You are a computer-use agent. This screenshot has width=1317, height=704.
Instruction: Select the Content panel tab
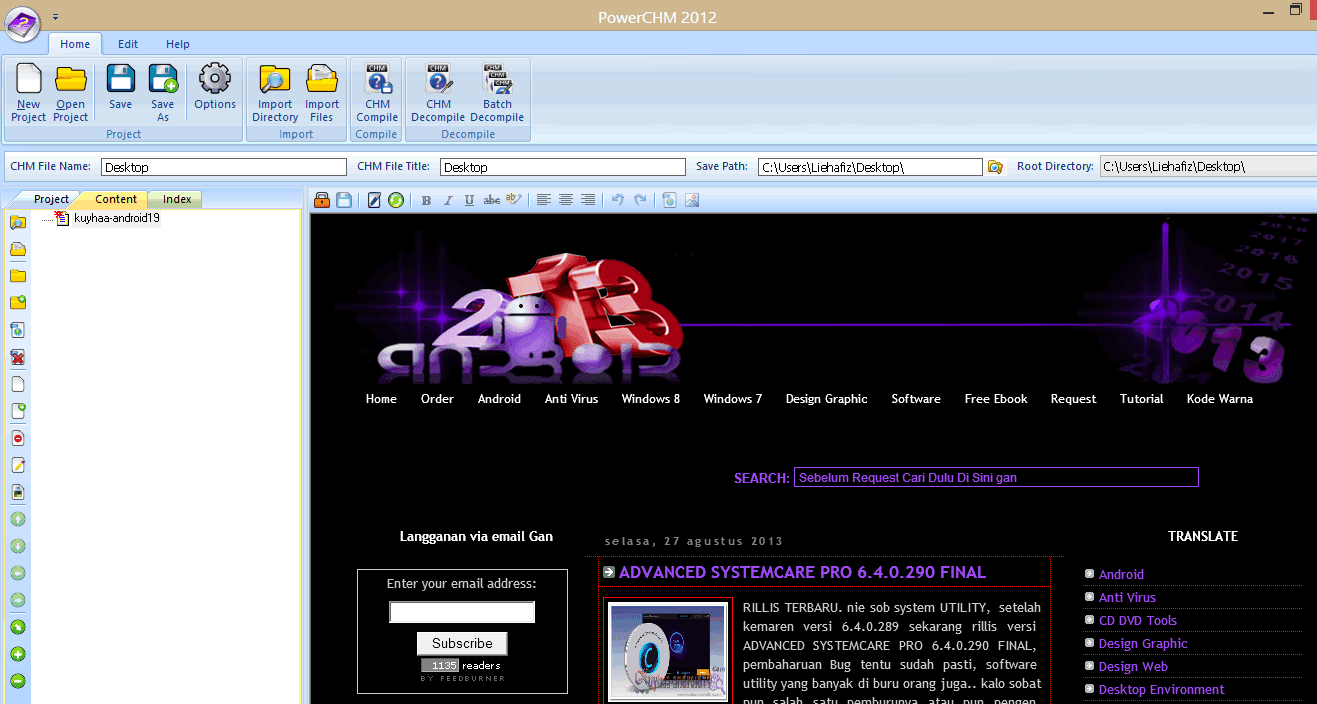pos(116,199)
